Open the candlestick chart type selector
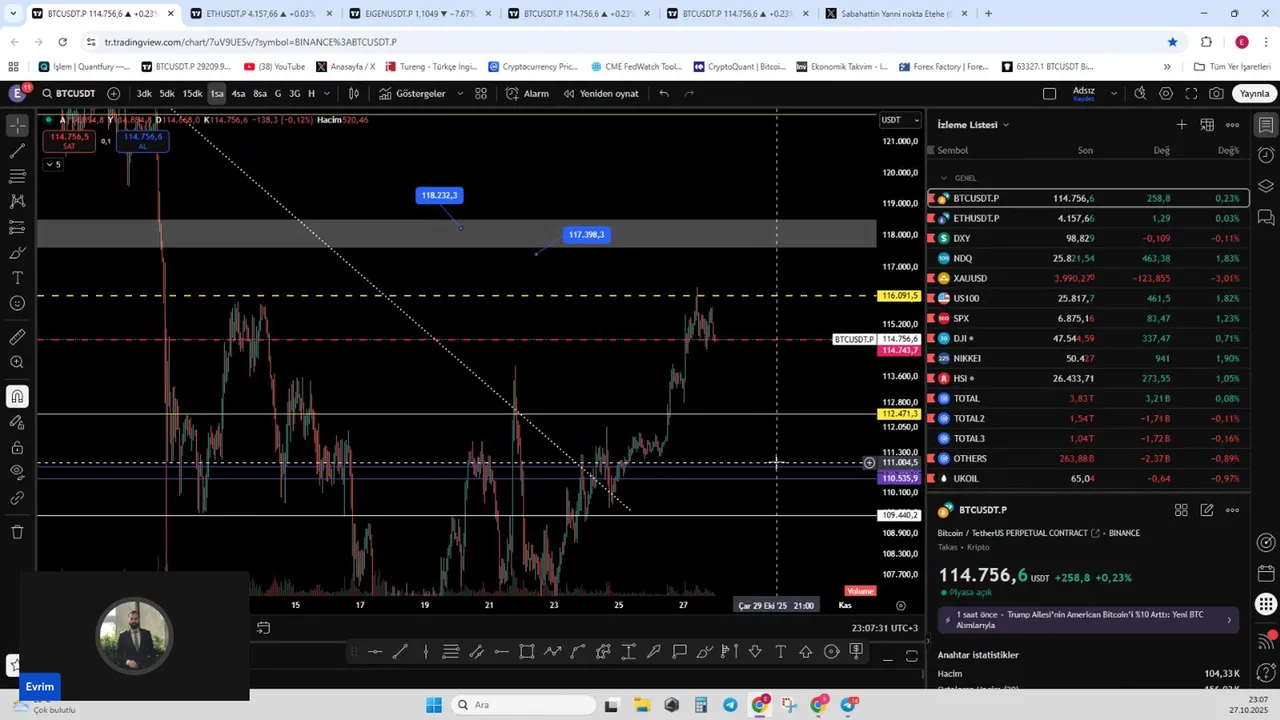Image resolution: width=1280 pixels, height=720 pixels. tap(353, 93)
